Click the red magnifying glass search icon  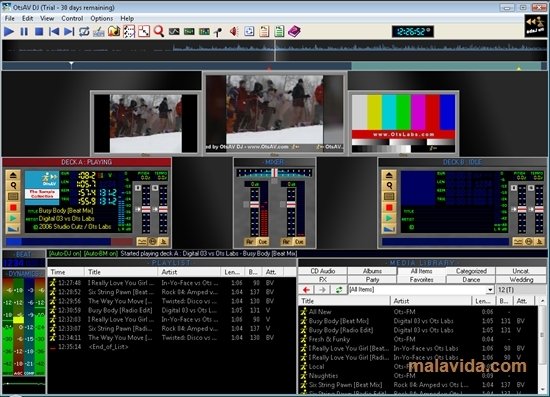pyautogui.click(x=159, y=31)
